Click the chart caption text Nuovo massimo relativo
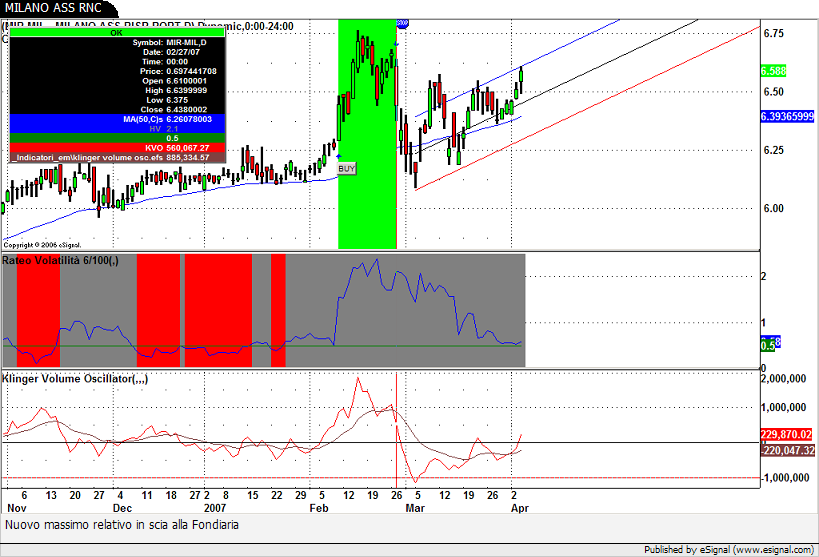The height and width of the screenshot is (557, 819). (x=121, y=524)
